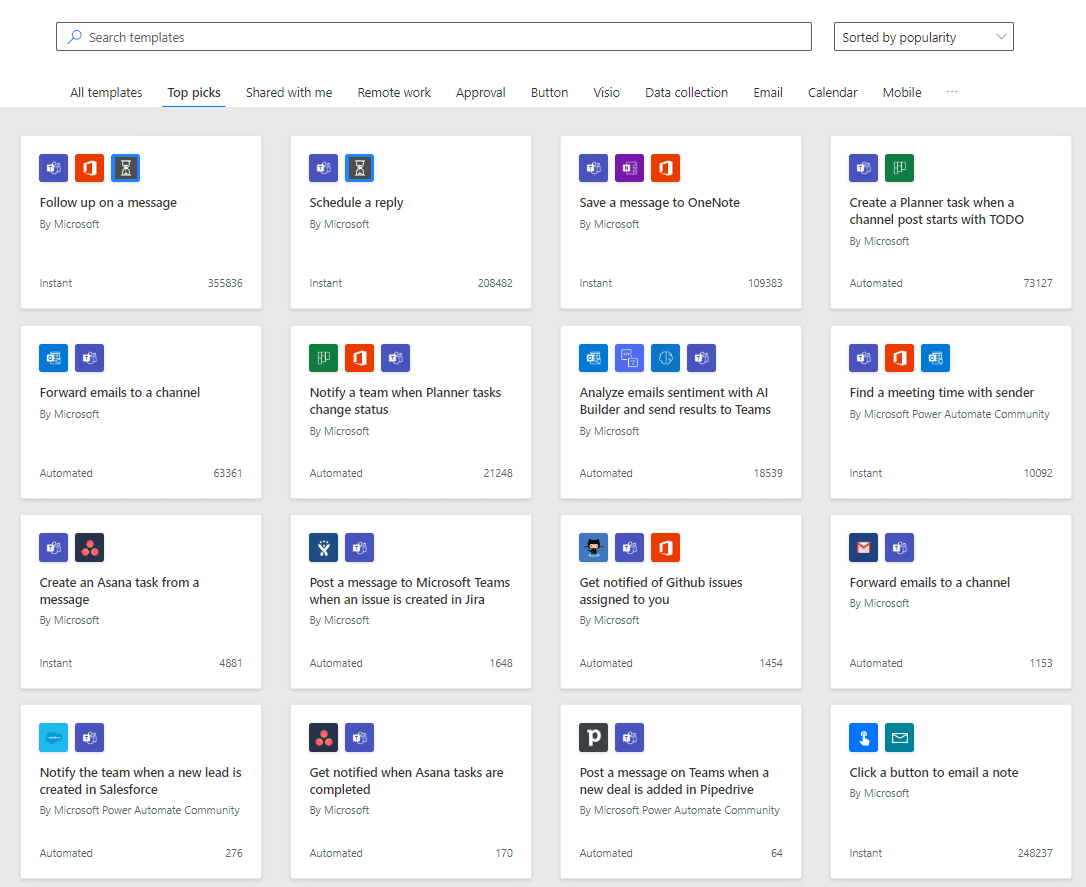Click the GitHub icon on Get notified card

coord(594,548)
